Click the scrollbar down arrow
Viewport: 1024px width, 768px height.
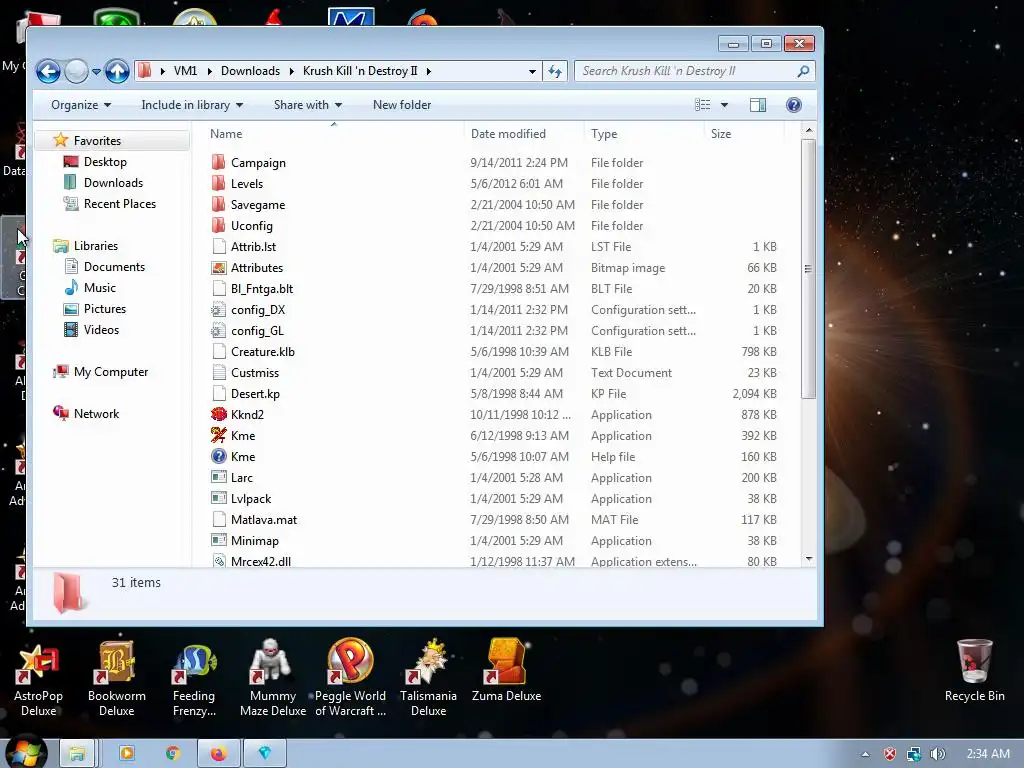click(x=808, y=559)
